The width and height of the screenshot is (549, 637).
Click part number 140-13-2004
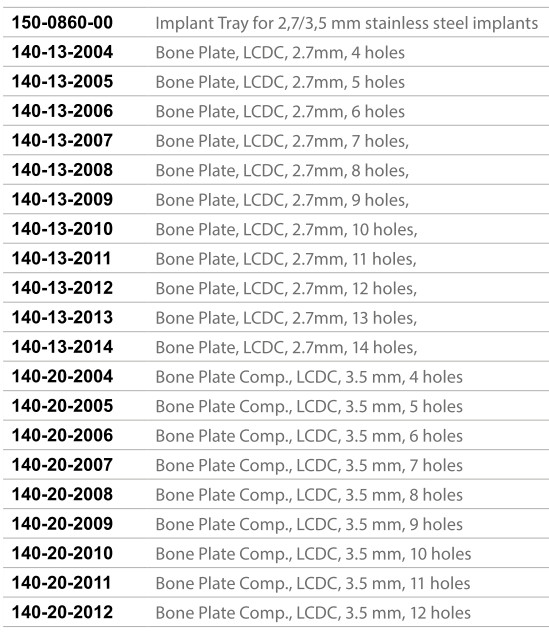[x=62, y=52]
